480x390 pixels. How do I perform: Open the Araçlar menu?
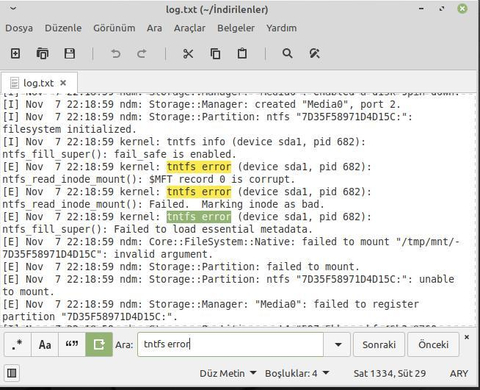[x=189, y=28]
